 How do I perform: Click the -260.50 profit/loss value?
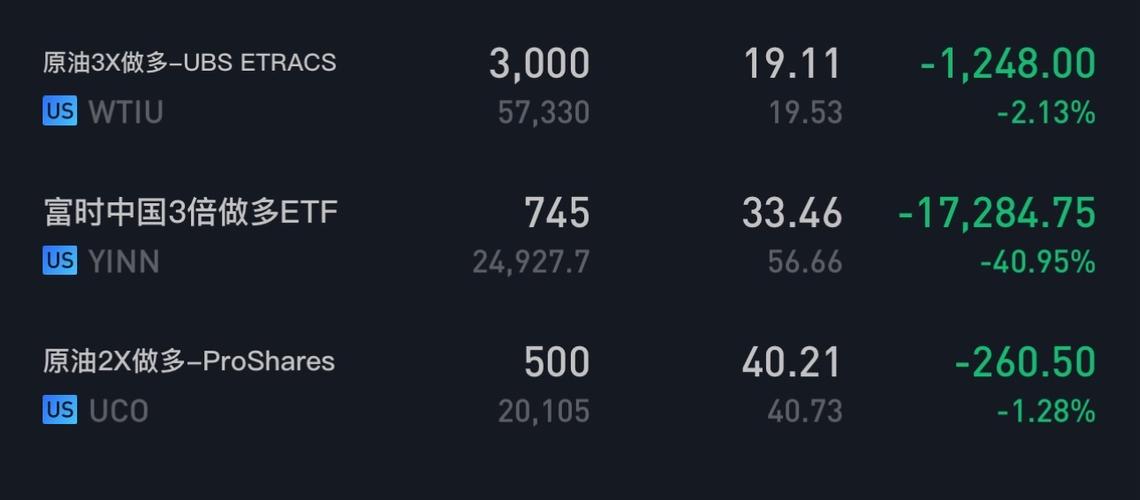coord(1025,362)
